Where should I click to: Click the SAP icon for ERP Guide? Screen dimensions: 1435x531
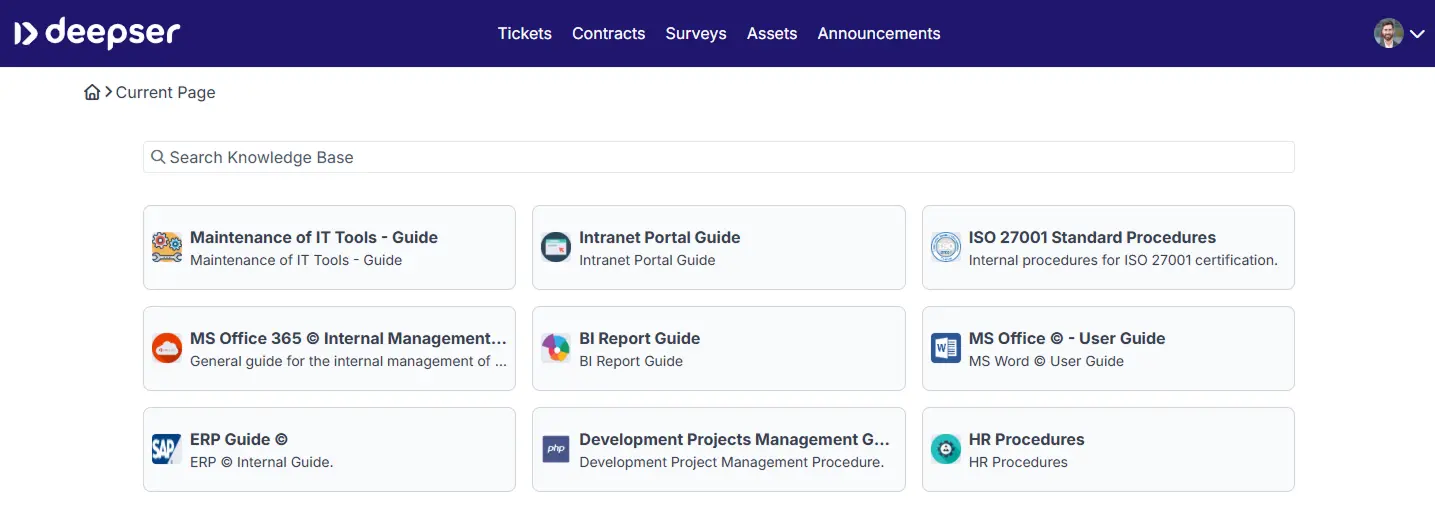[x=166, y=449]
